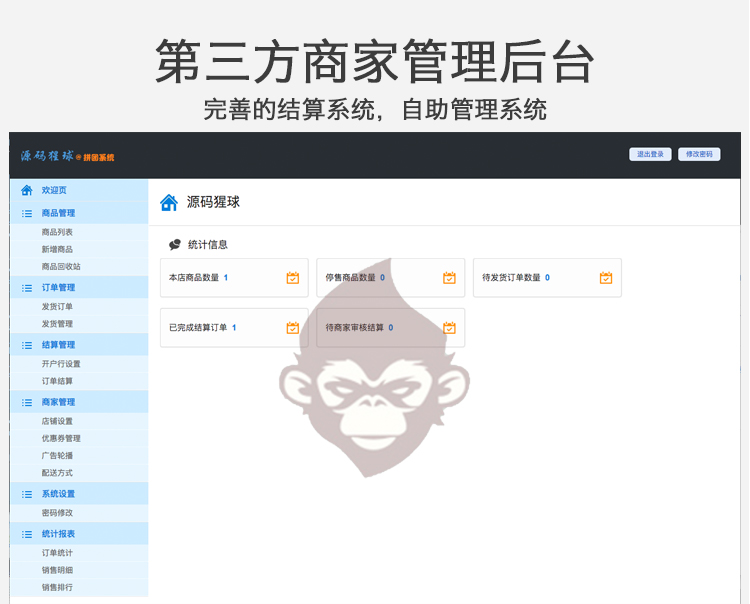Click the home icon beside 欢迎页
The height and width of the screenshot is (604, 750).
coord(26,190)
